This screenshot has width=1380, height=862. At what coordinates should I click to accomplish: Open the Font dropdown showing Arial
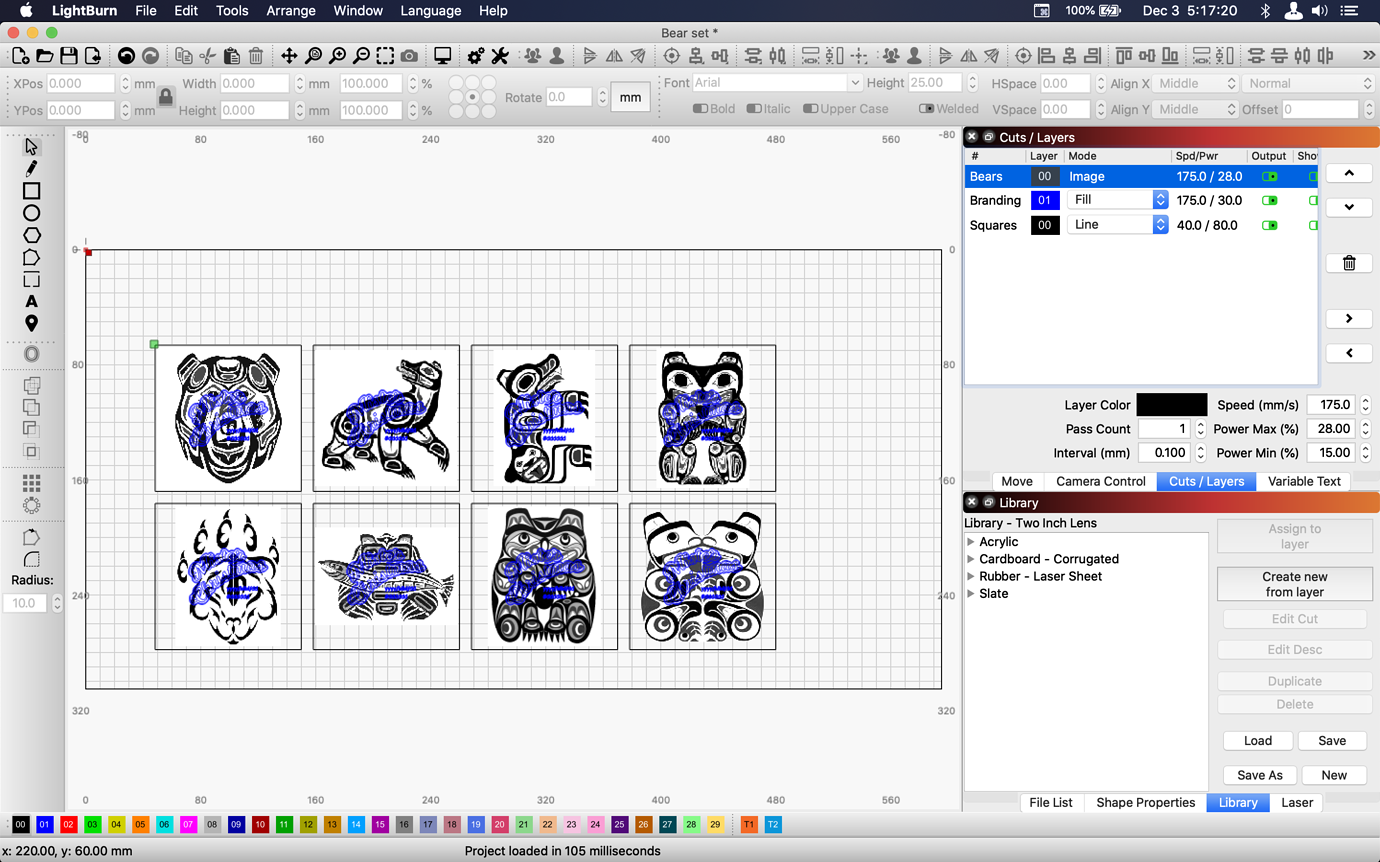pyautogui.click(x=777, y=83)
